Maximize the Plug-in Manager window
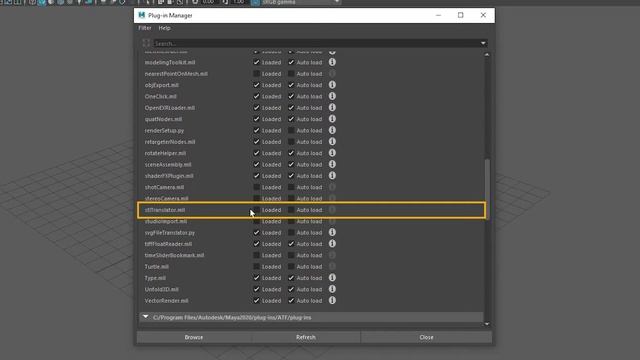This screenshot has height=360, width=640. tap(460, 15)
